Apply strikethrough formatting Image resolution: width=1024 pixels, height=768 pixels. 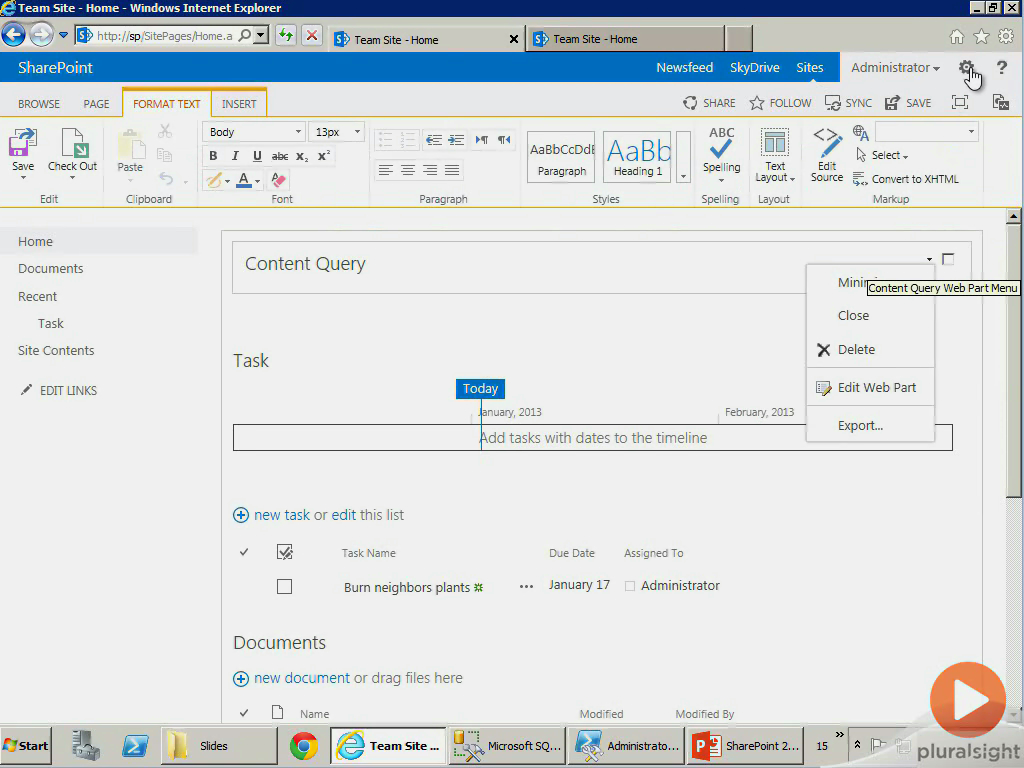click(280, 156)
